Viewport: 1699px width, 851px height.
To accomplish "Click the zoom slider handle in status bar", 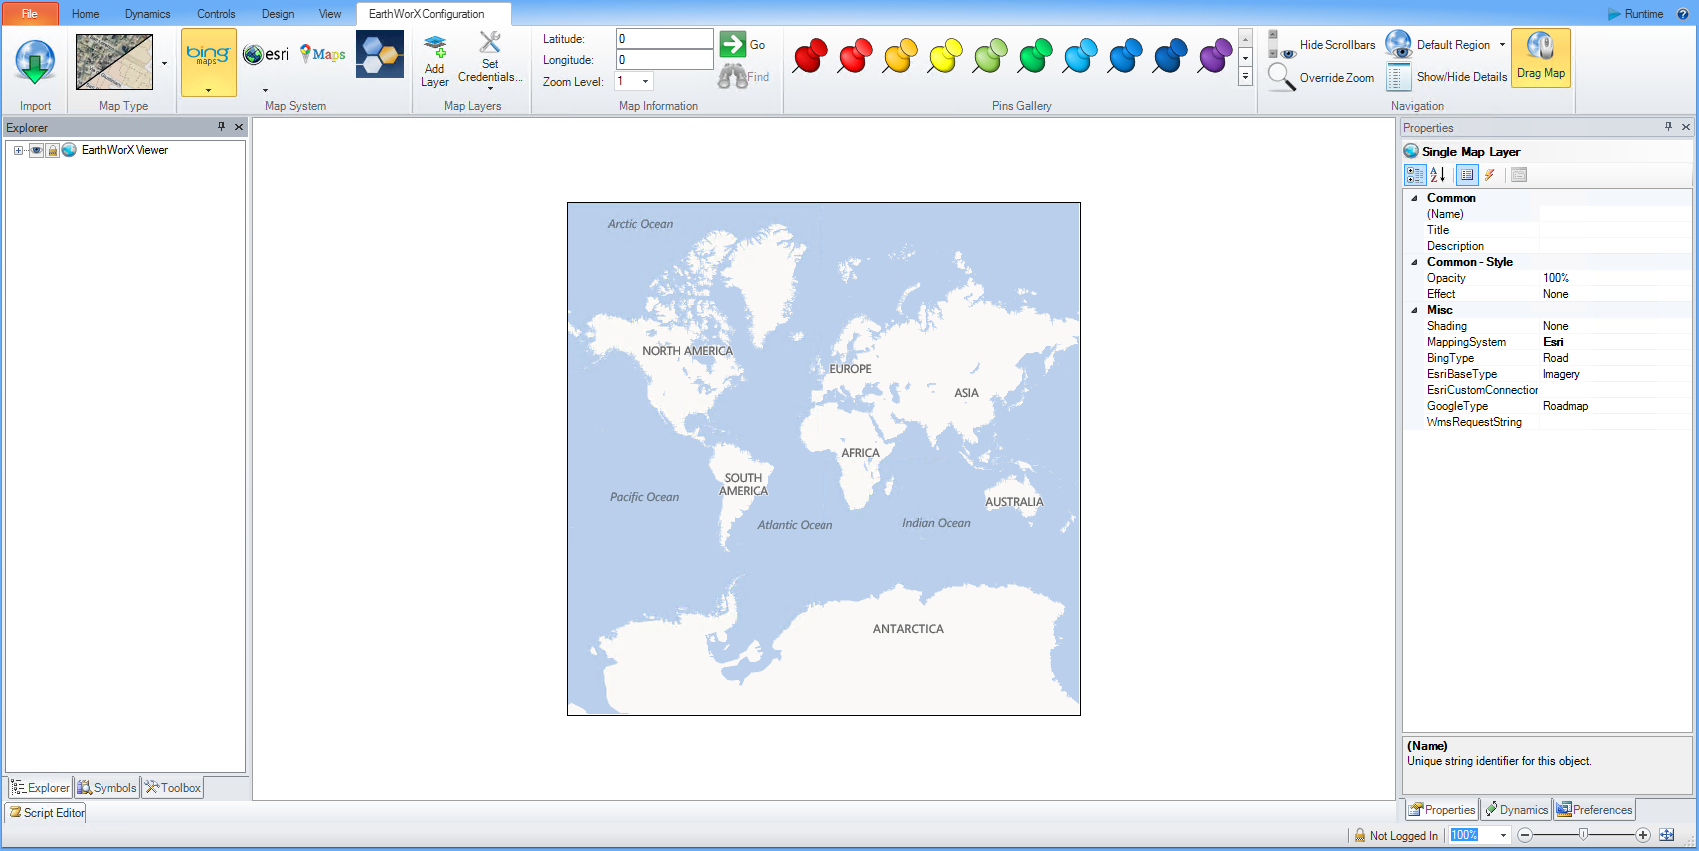I will 1583,835.
